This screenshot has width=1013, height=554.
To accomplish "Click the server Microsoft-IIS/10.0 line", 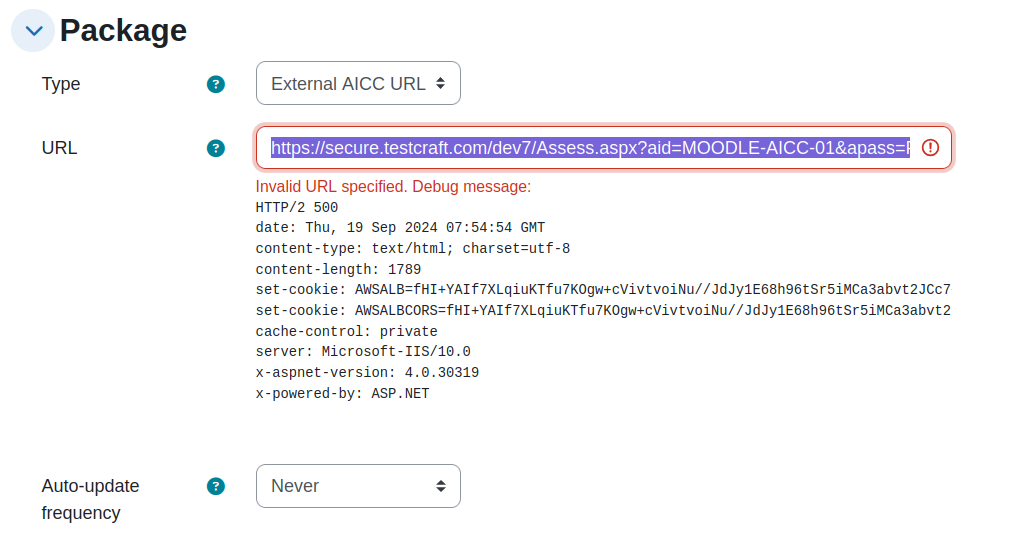I will 363,352.
